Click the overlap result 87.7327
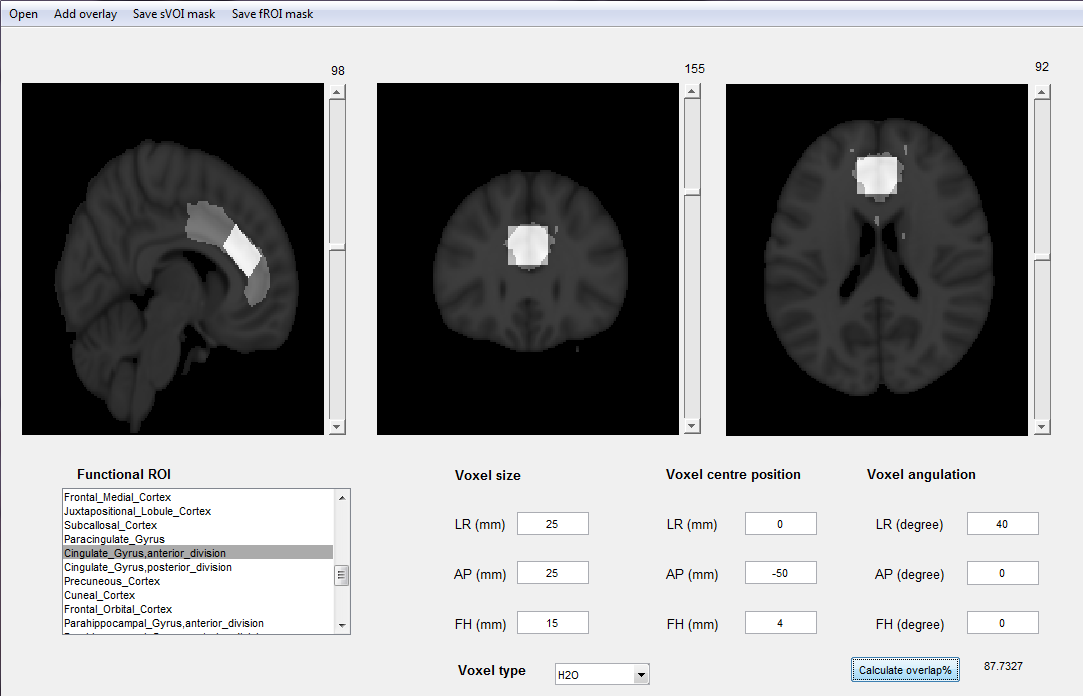The height and width of the screenshot is (696, 1083). (x=1003, y=666)
